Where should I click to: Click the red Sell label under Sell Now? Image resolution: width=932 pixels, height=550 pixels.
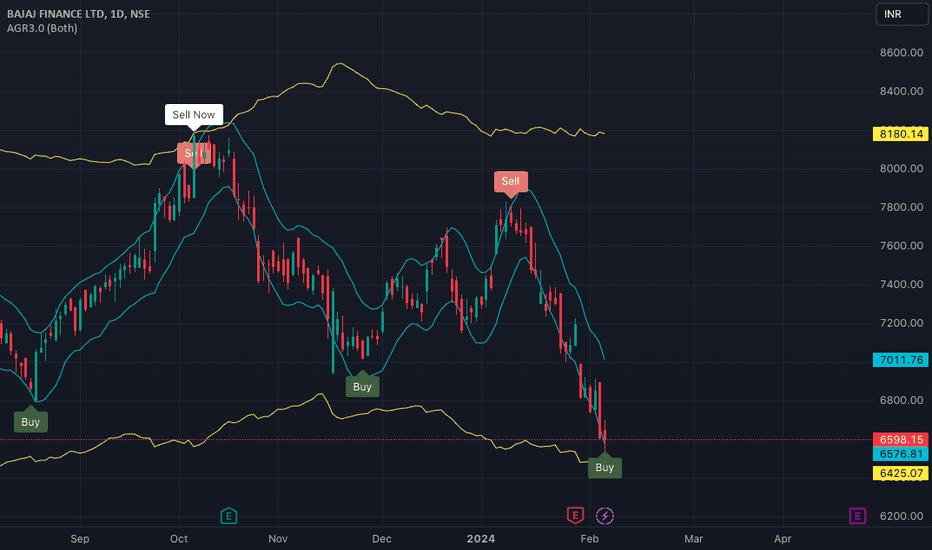pos(194,153)
